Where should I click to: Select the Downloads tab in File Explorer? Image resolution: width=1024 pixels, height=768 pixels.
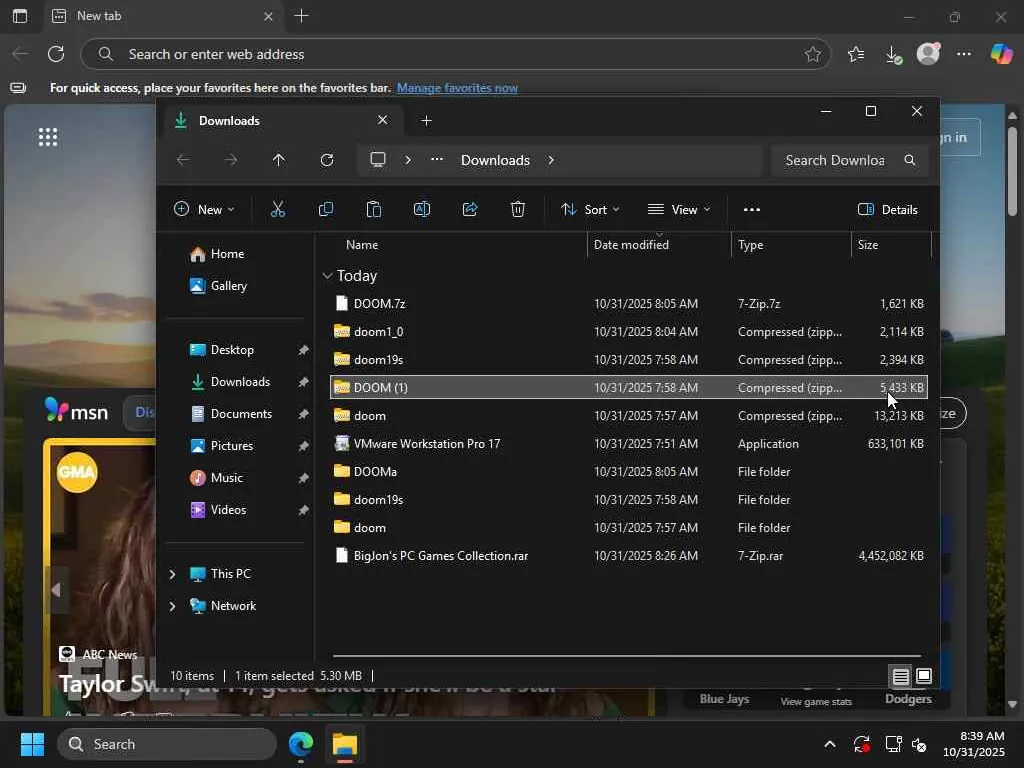point(280,121)
